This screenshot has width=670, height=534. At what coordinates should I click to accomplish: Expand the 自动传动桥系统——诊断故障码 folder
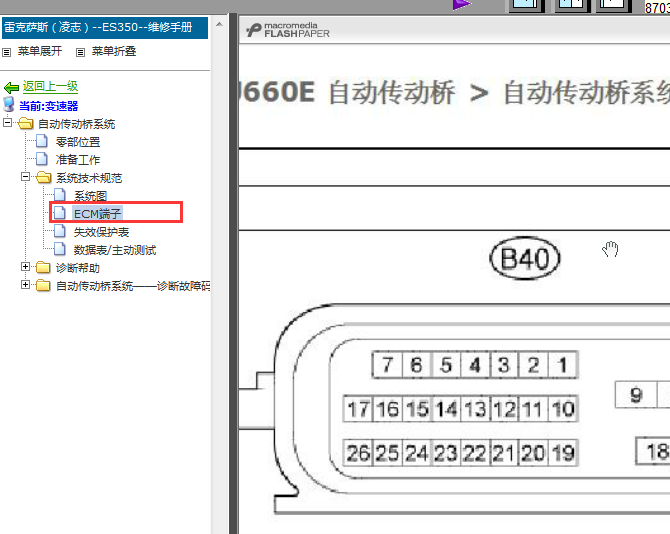(x=25, y=285)
